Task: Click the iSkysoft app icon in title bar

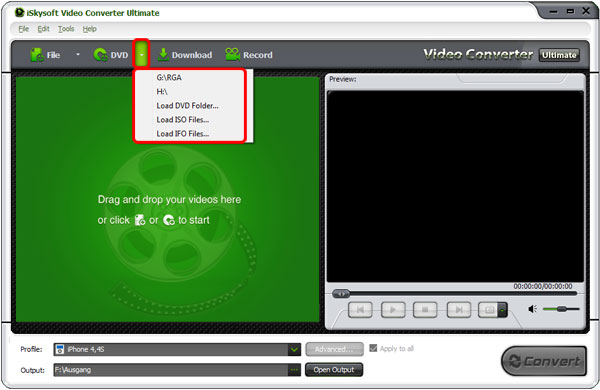Action: [19, 13]
